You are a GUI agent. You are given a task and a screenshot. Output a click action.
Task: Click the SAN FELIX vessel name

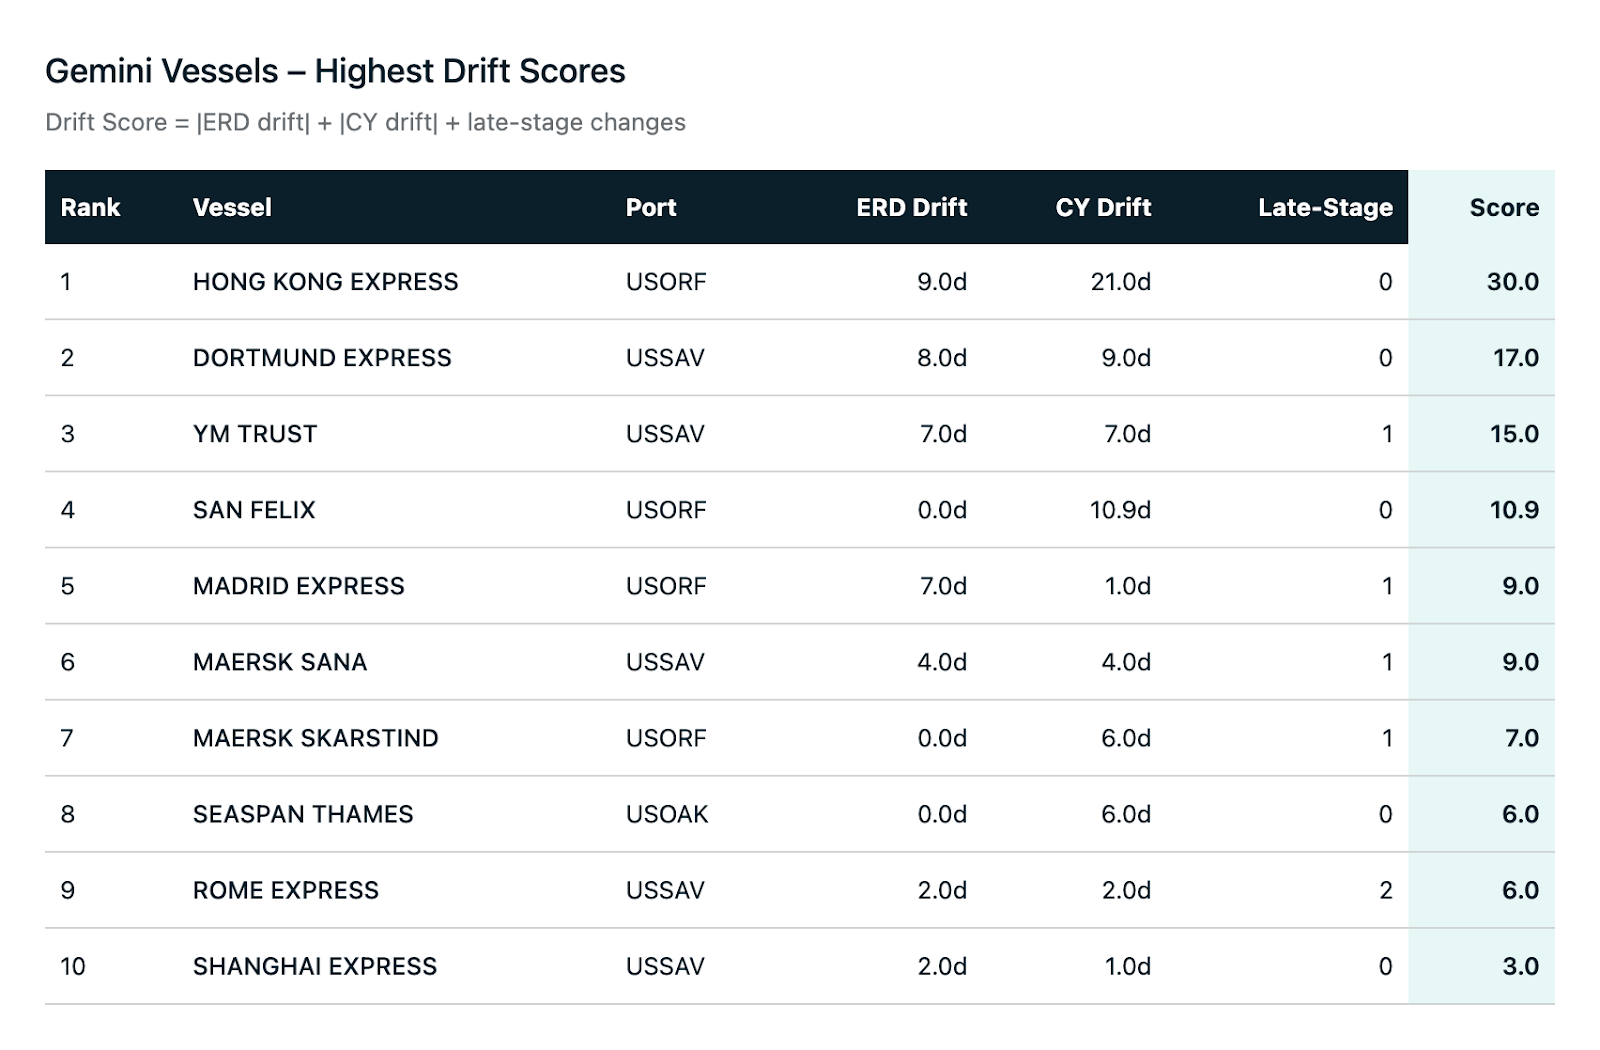(x=254, y=510)
